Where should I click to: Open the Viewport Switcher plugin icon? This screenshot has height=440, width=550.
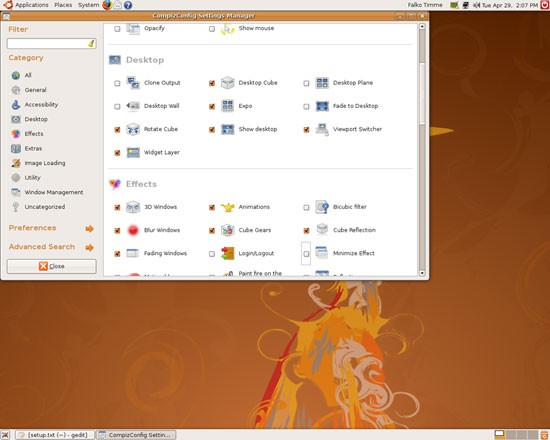click(x=322, y=129)
